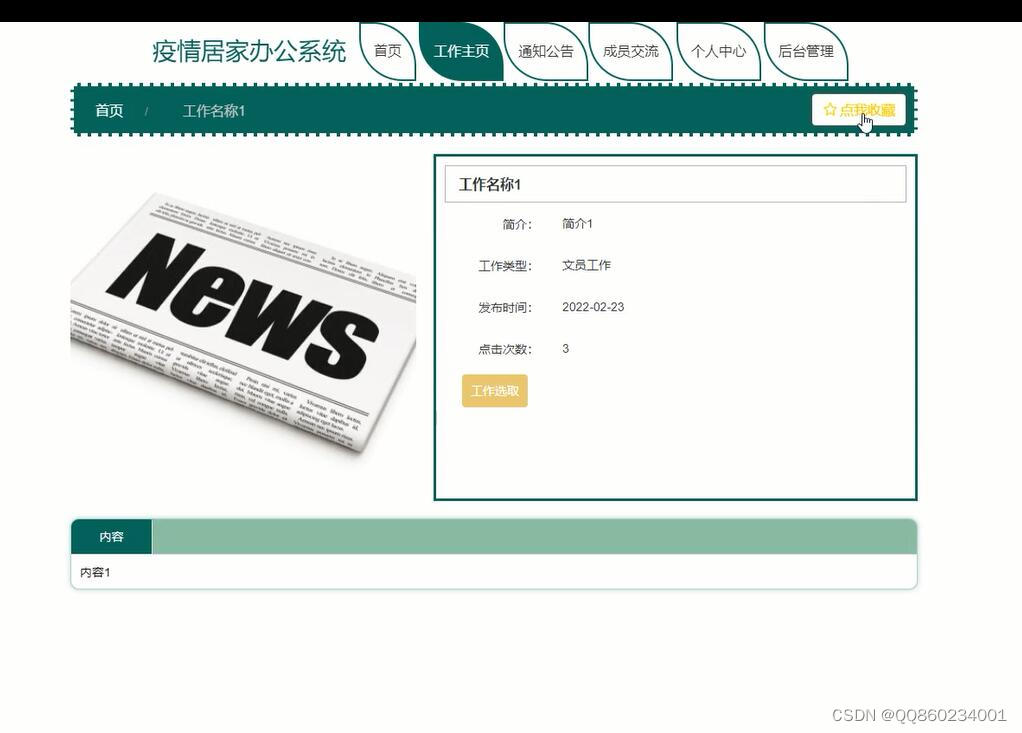Click the star icon on the favorite button

tap(830, 109)
